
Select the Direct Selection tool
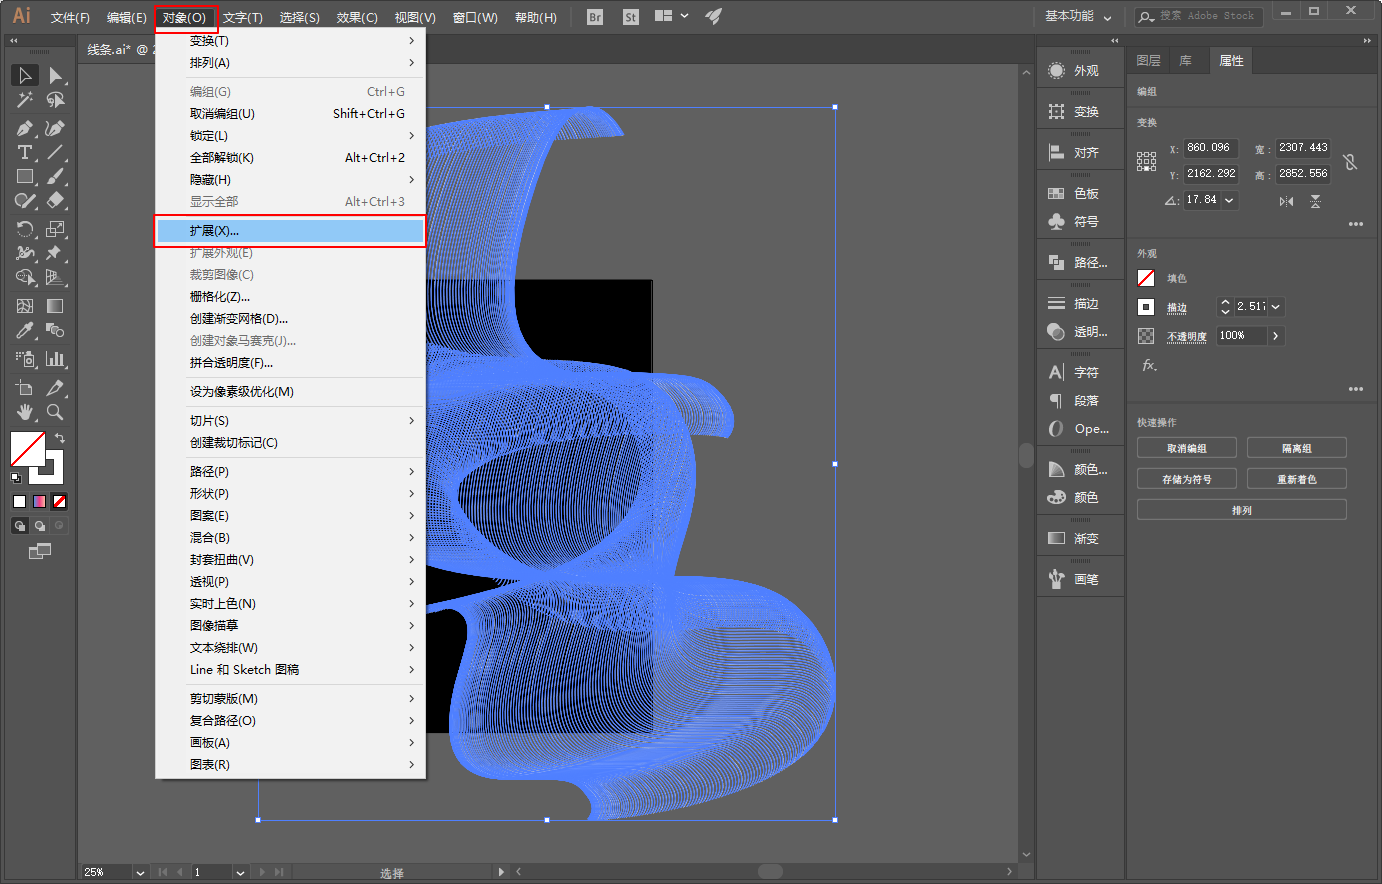(x=56, y=75)
